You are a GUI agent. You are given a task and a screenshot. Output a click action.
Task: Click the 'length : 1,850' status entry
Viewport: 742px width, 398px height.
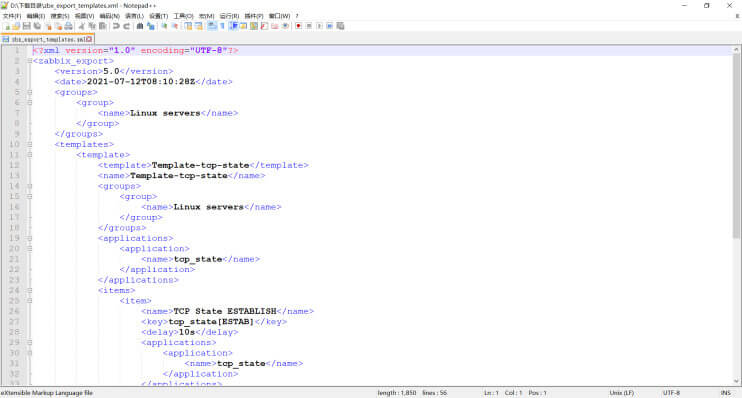(x=397, y=393)
